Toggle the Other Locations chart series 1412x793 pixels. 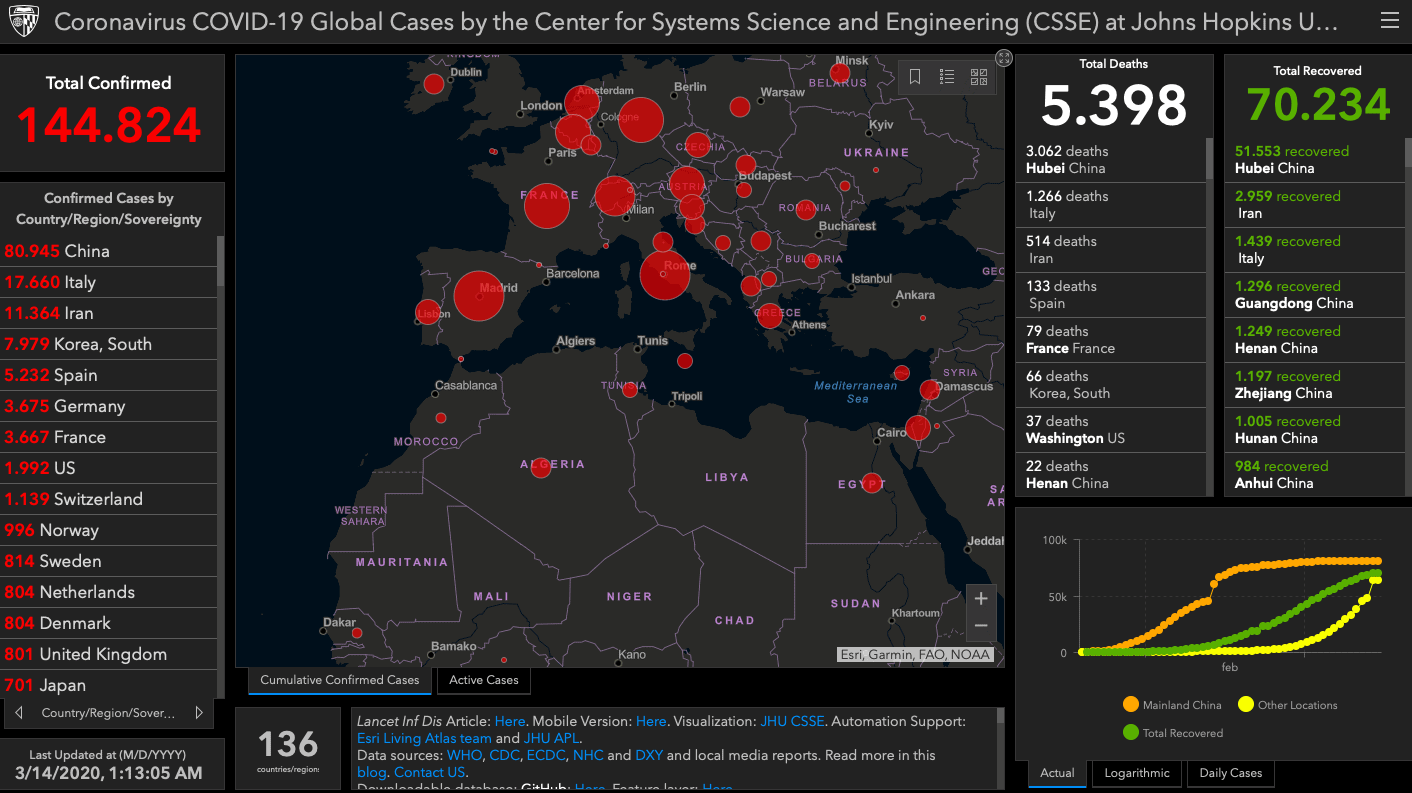1287,705
